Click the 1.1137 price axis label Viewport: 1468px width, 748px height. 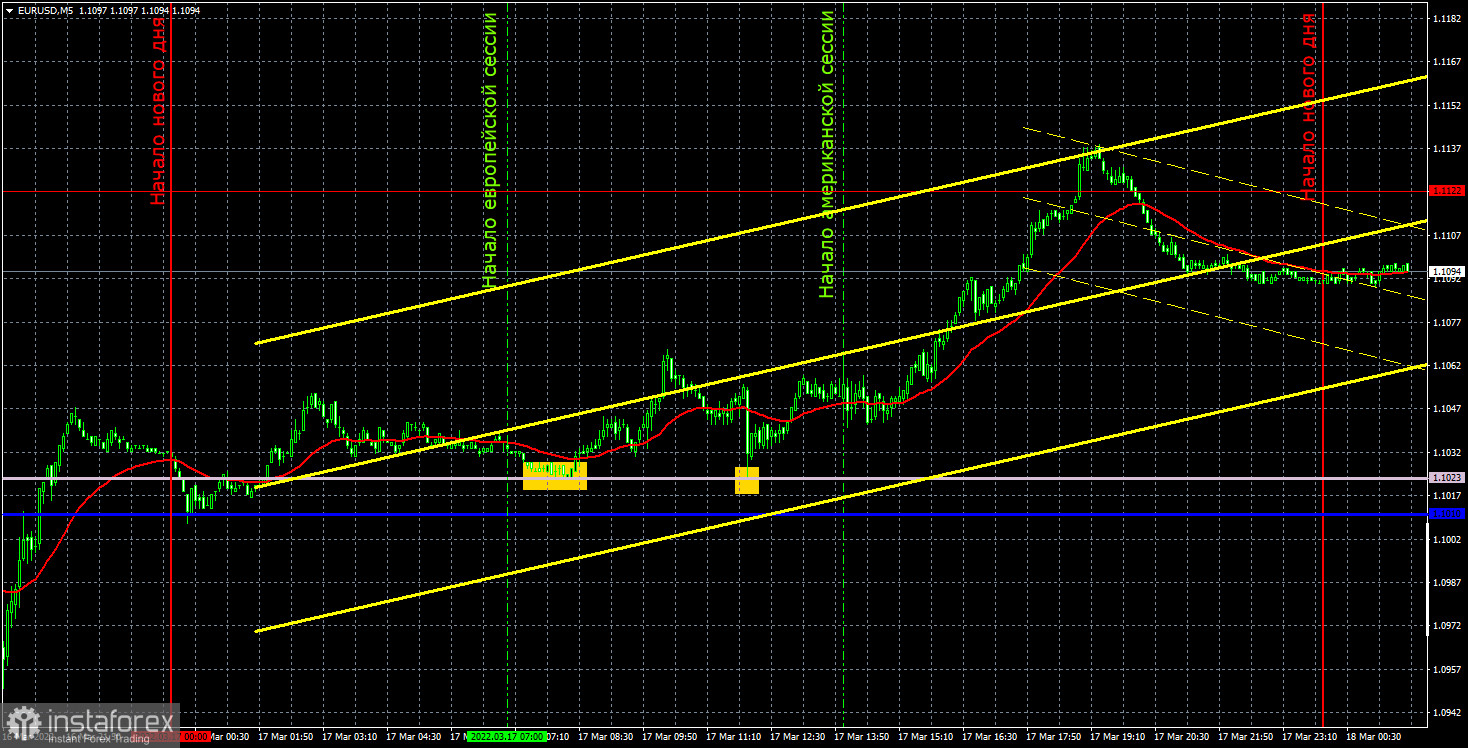pos(1445,149)
